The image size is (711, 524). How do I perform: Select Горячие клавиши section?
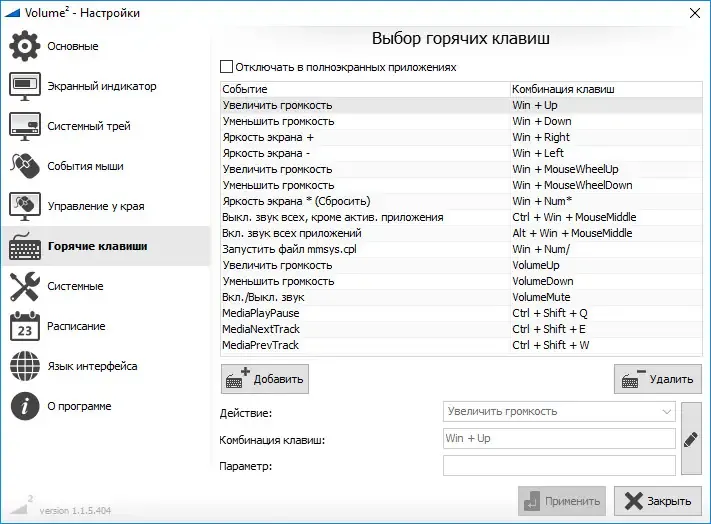coord(105,246)
